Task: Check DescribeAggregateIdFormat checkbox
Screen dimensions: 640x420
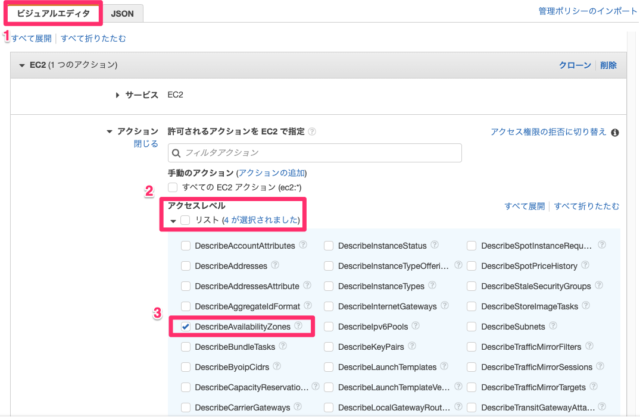Action: tap(186, 306)
